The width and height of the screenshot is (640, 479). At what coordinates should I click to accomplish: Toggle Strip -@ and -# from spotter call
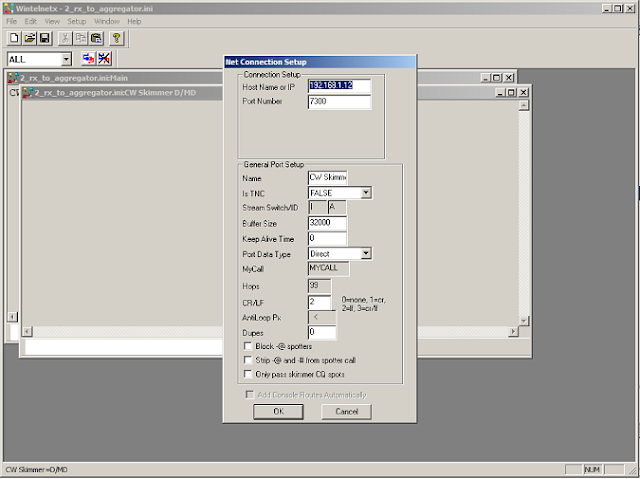coord(248,360)
